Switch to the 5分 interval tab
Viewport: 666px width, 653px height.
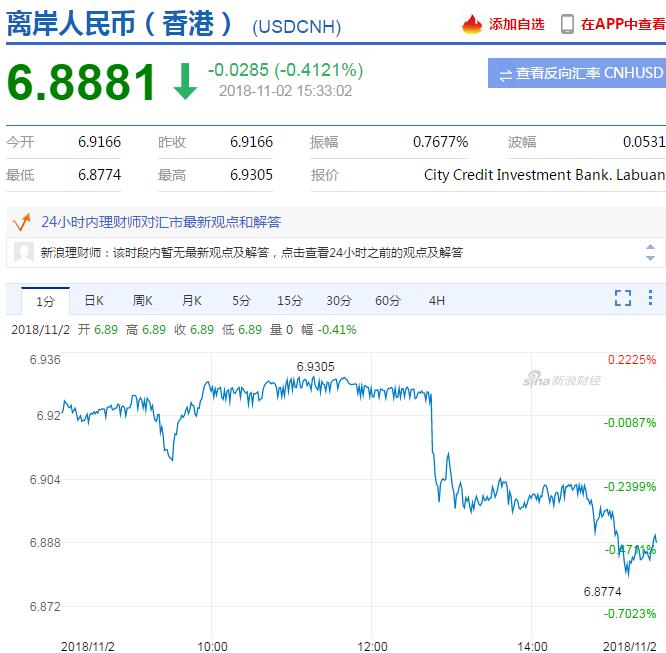point(241,300)
